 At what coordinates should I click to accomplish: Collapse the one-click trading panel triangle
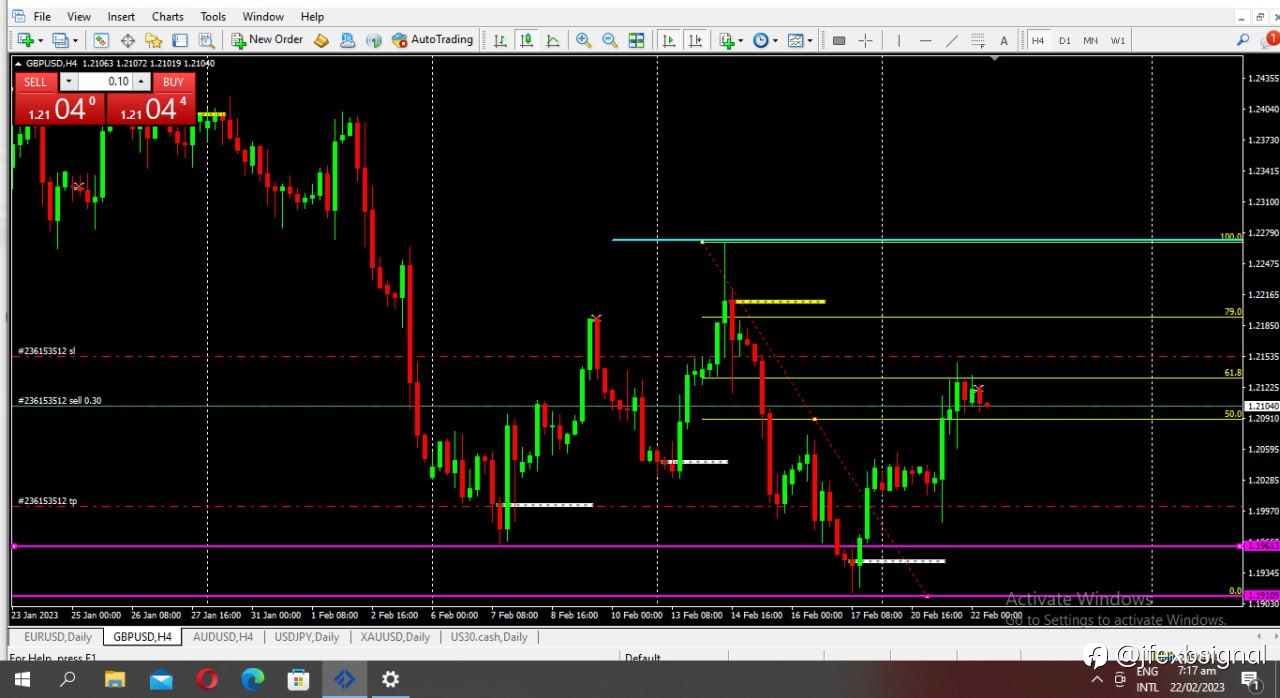[x=18, y=63]
